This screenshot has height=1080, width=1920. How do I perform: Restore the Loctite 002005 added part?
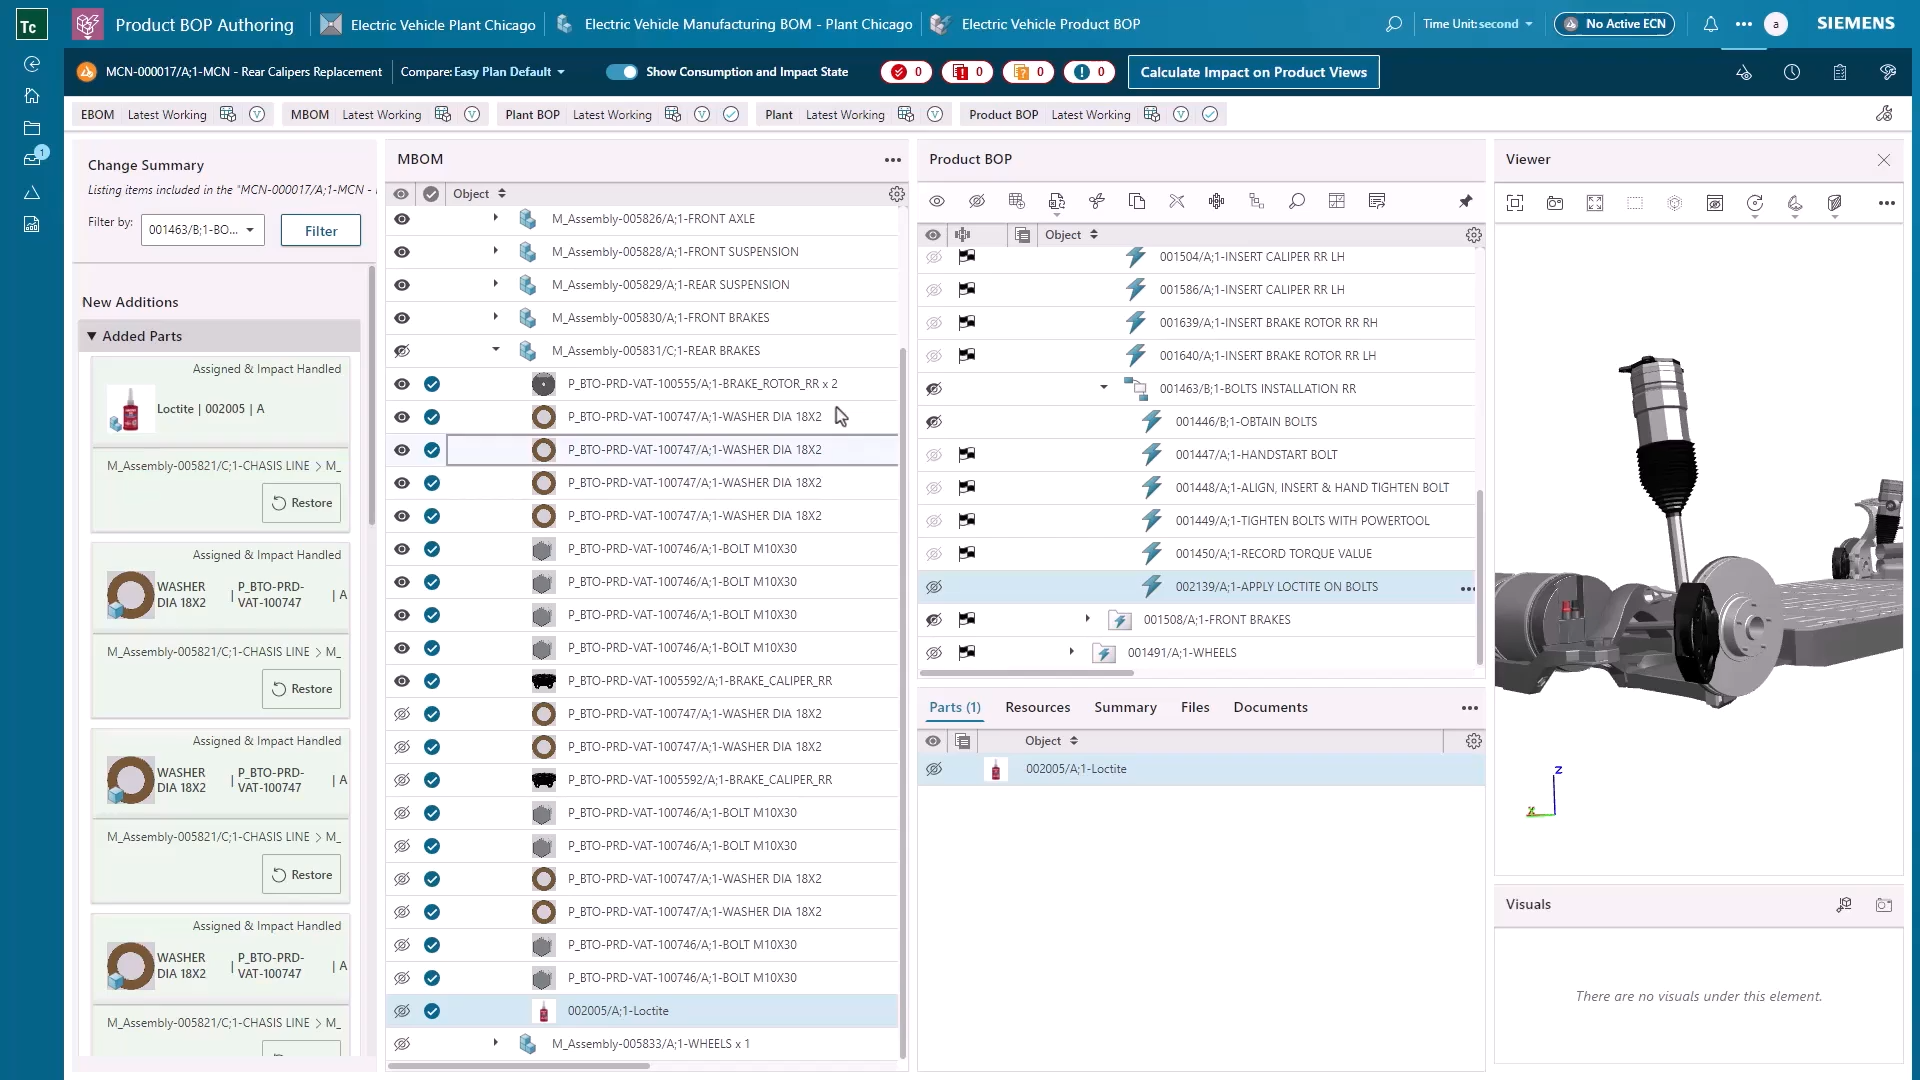(x=302, y=503)
